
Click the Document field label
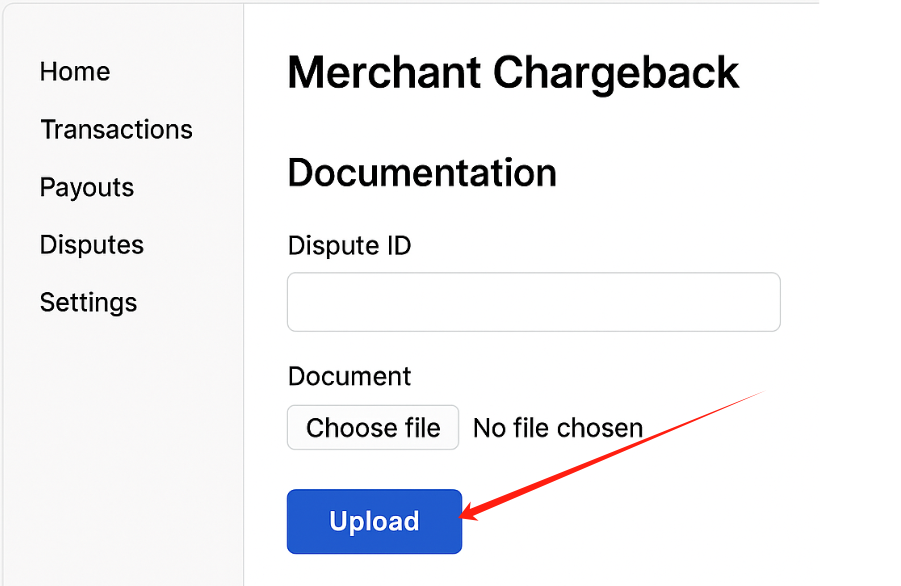click(x=349, y=376)
